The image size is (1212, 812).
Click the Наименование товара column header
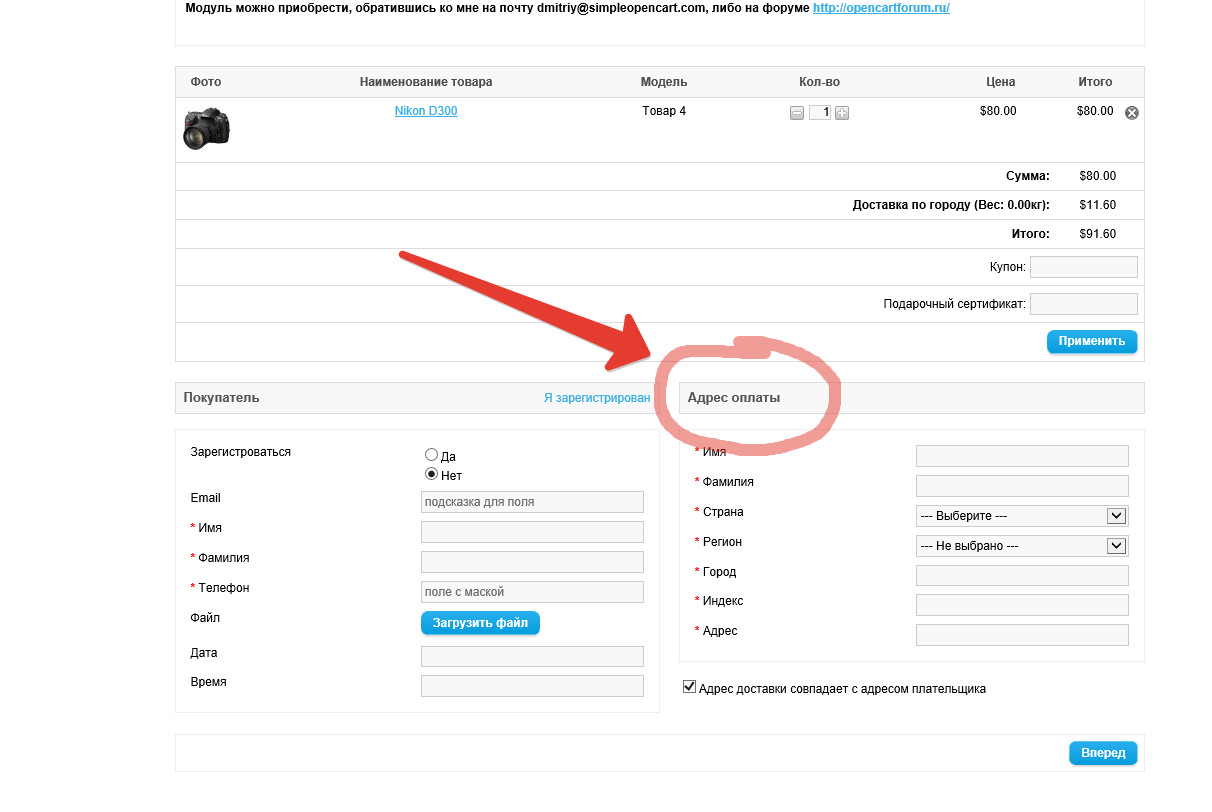[x=426, y=82]
